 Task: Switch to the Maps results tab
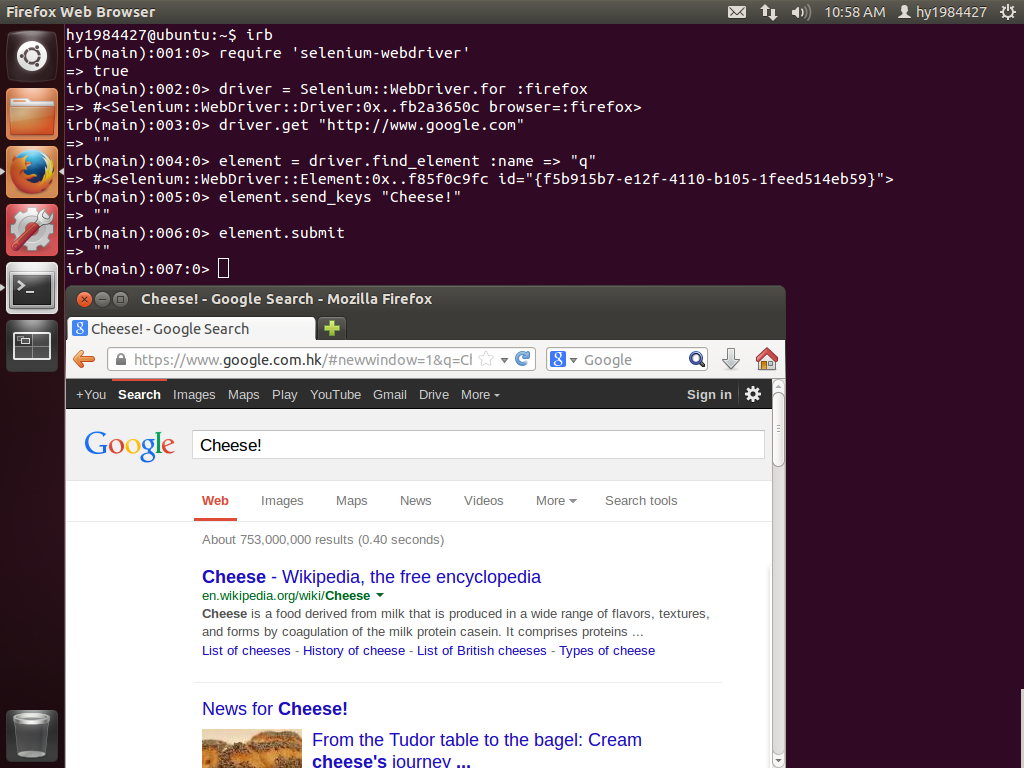[x=351, y=500]
